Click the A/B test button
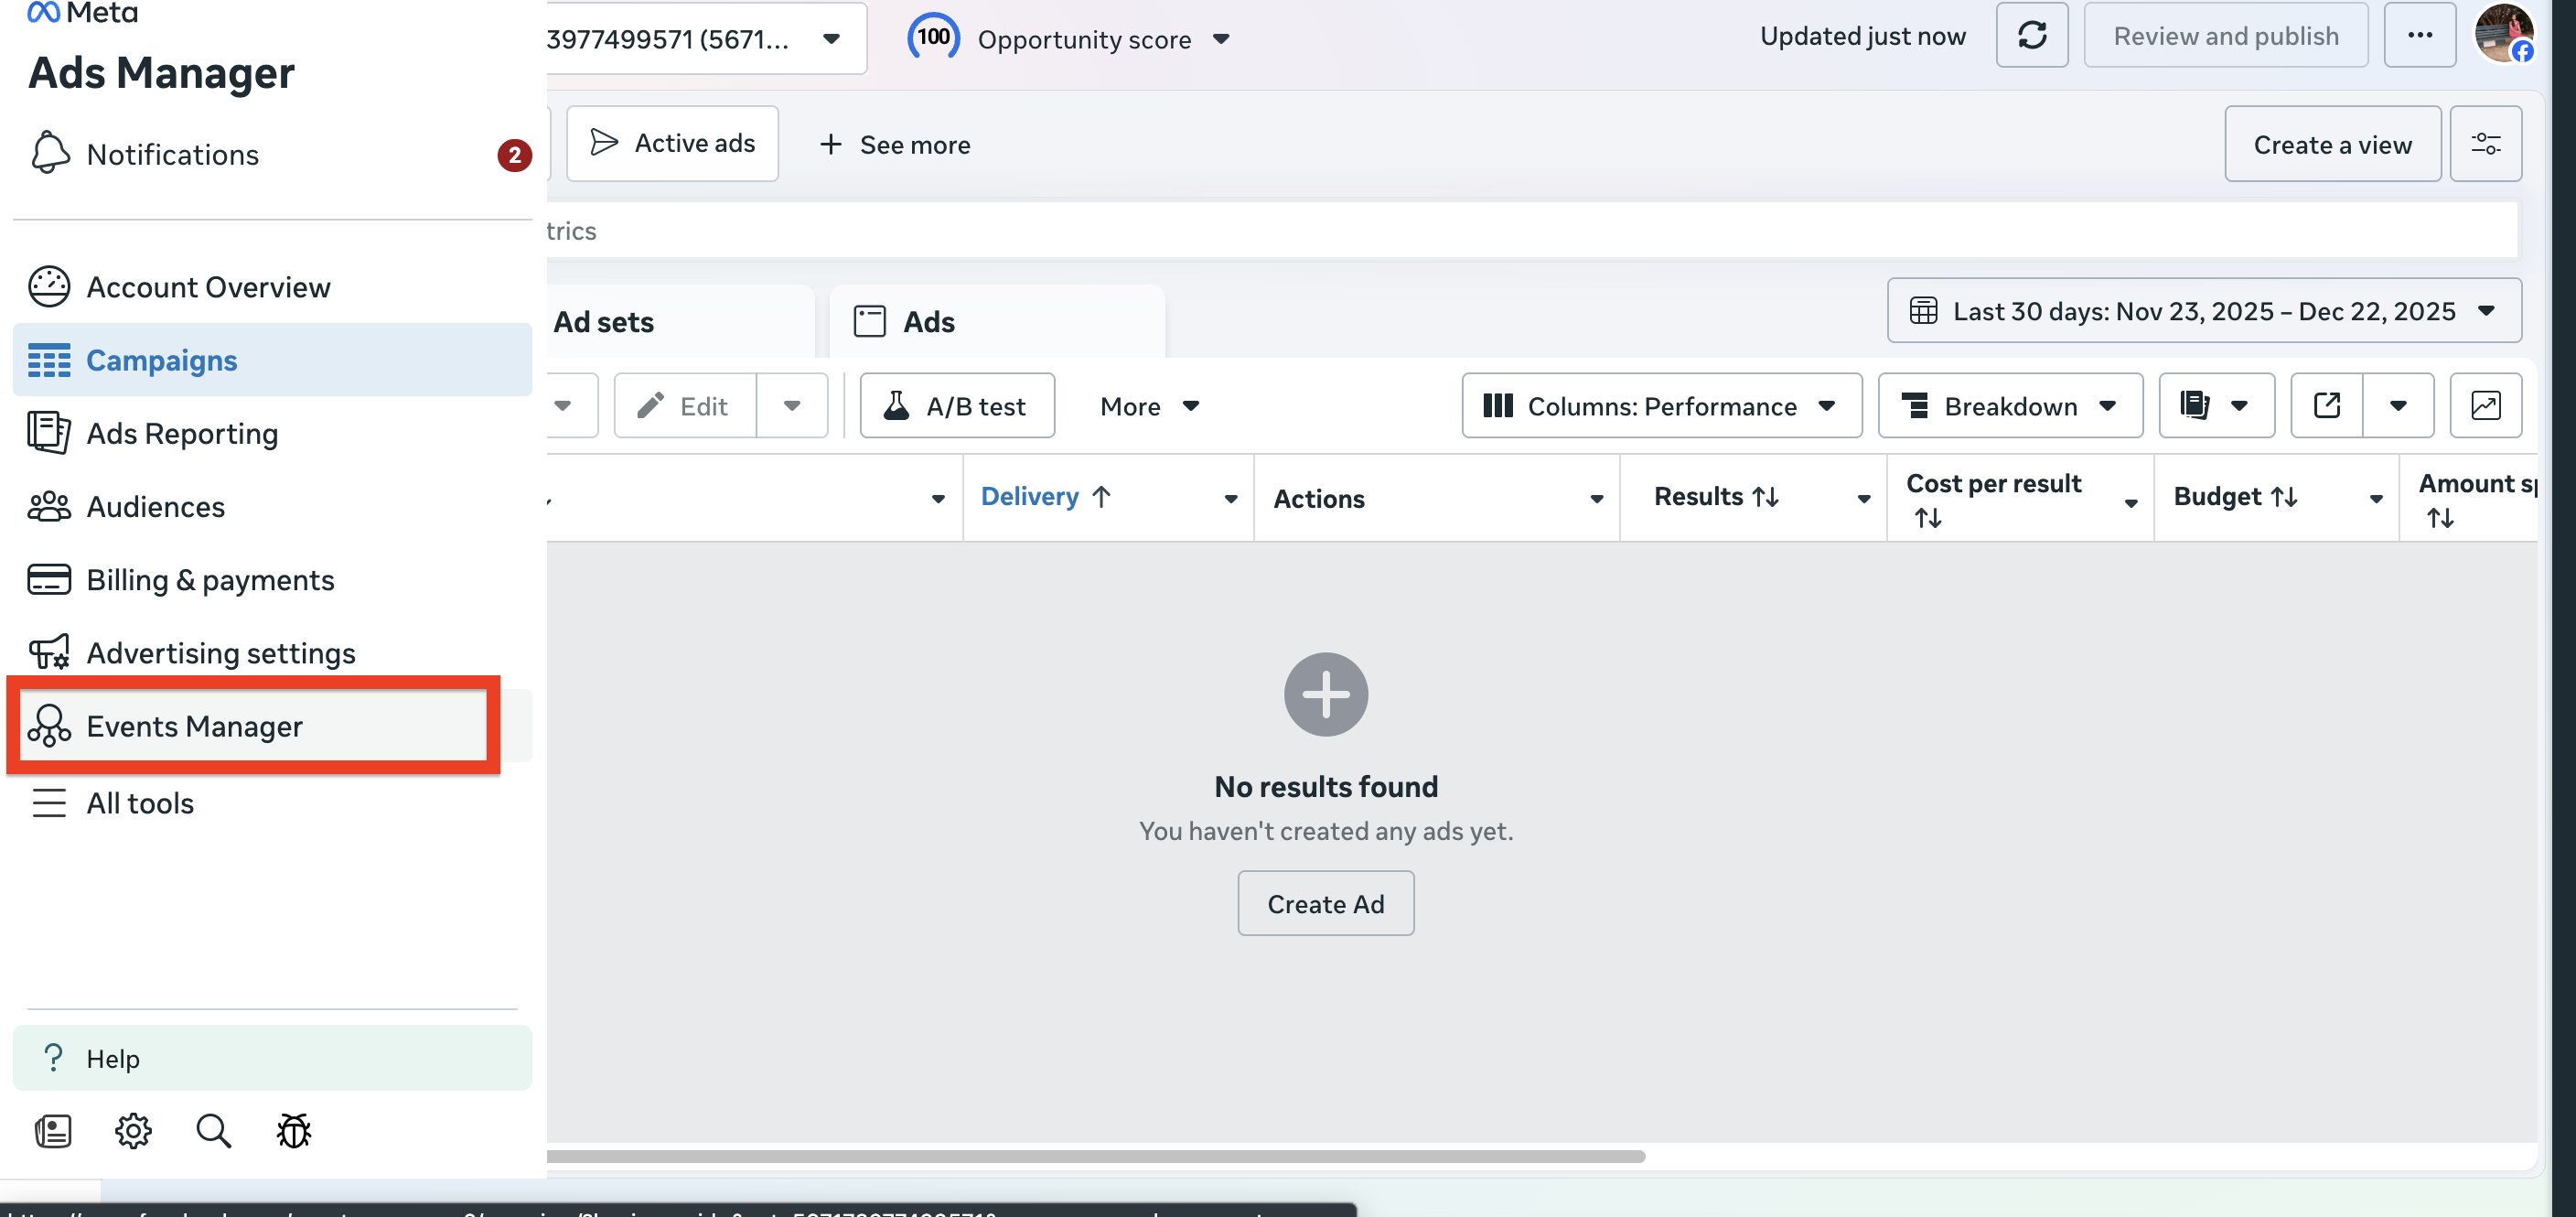 [957, 406]
